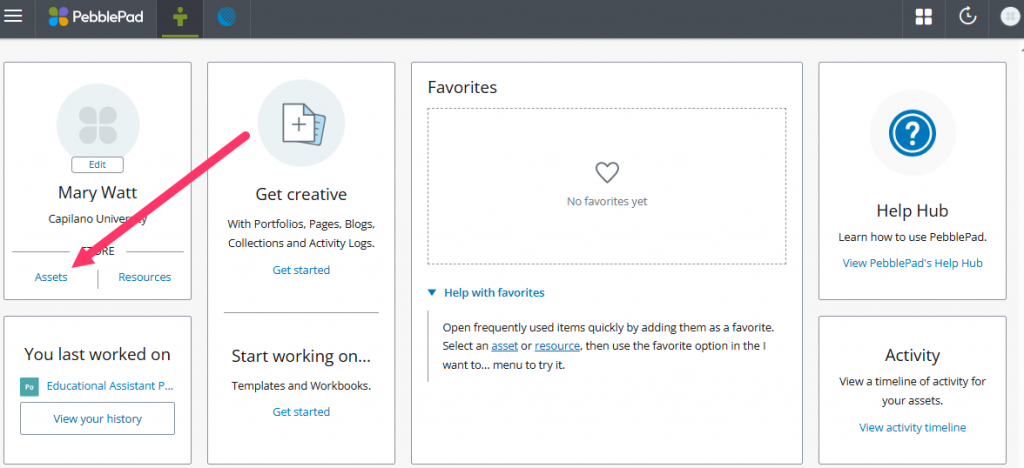Viewport: 1024px width, 468px height.
Task: Open the hamburger main menu
Action: click(13, 16)
